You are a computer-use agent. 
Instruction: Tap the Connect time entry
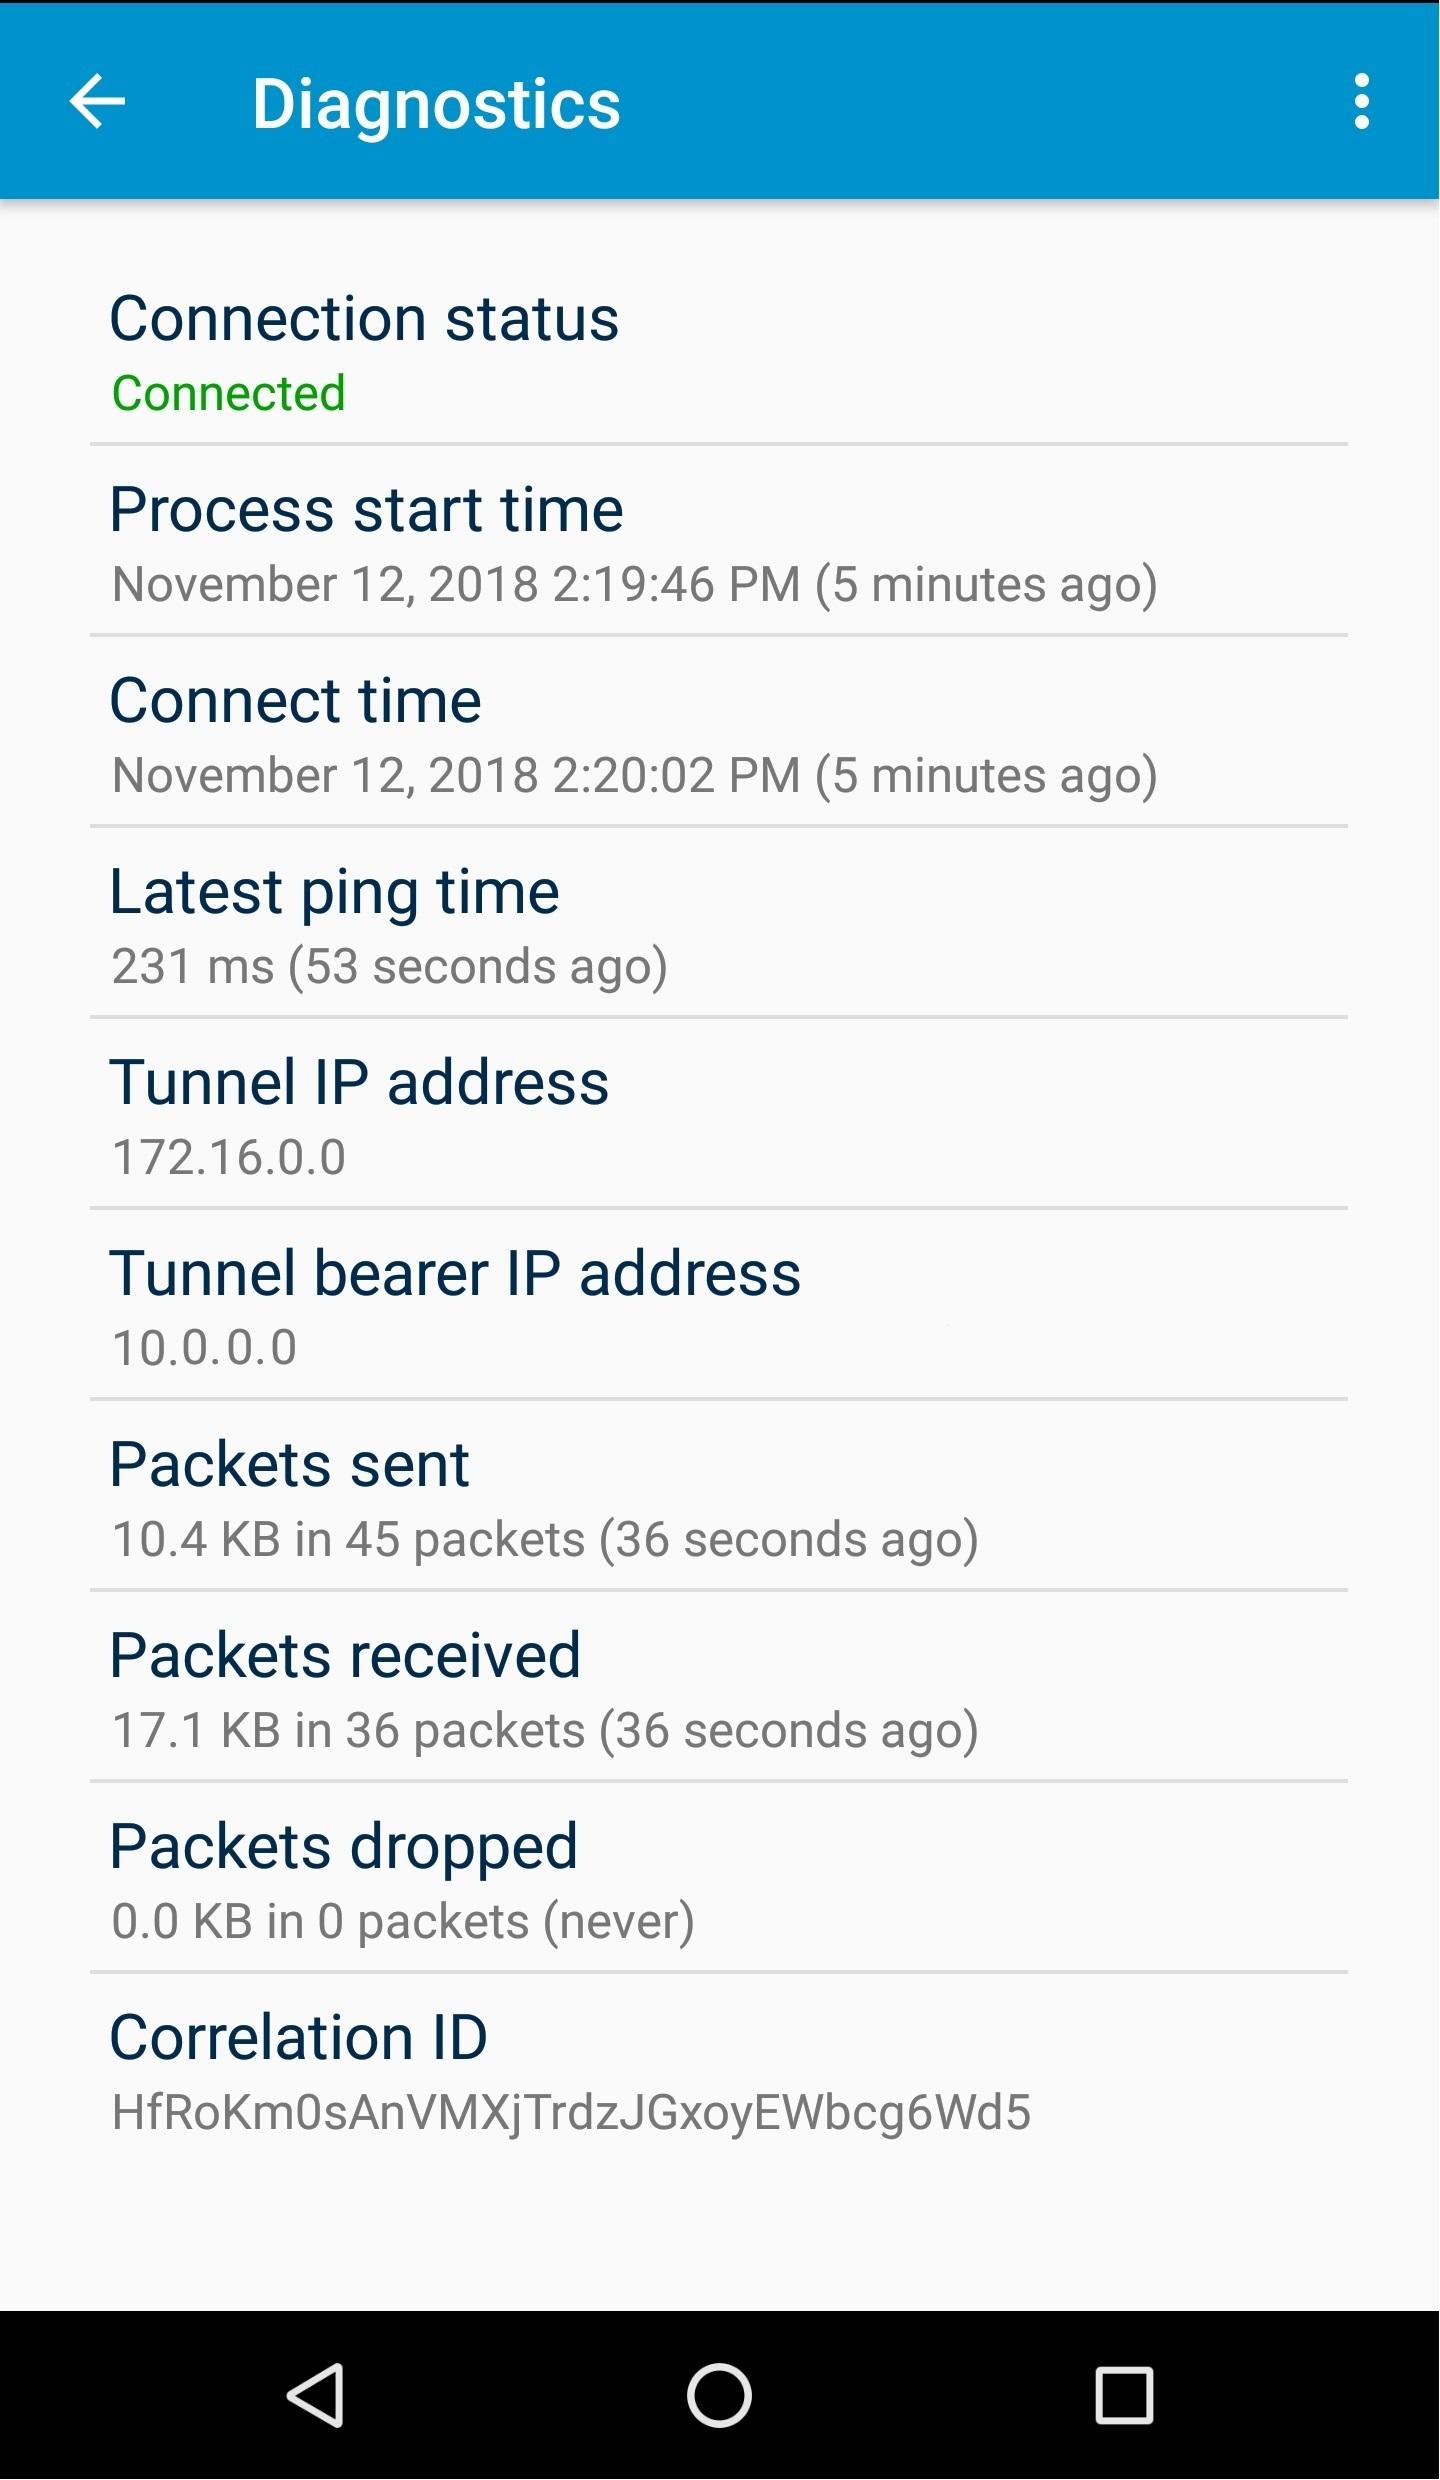718,734
